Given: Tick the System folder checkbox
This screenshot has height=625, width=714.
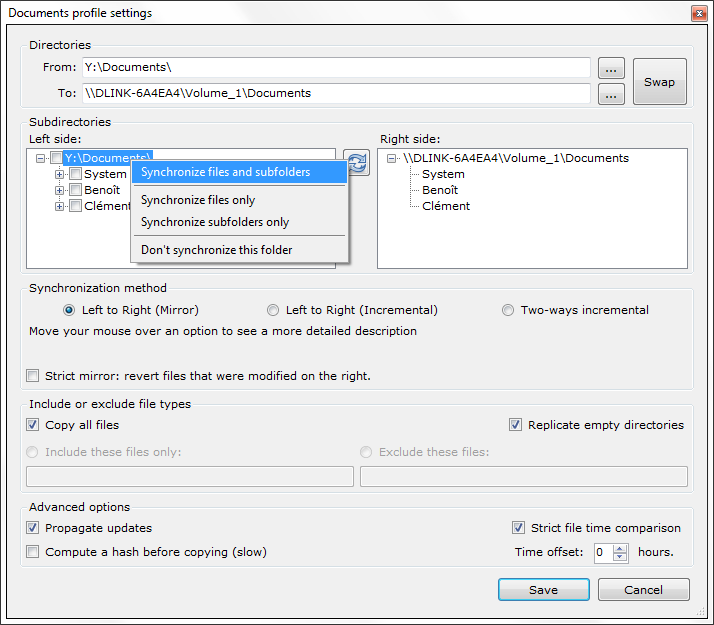Looking at the screenshot, I should pos(75,174).
